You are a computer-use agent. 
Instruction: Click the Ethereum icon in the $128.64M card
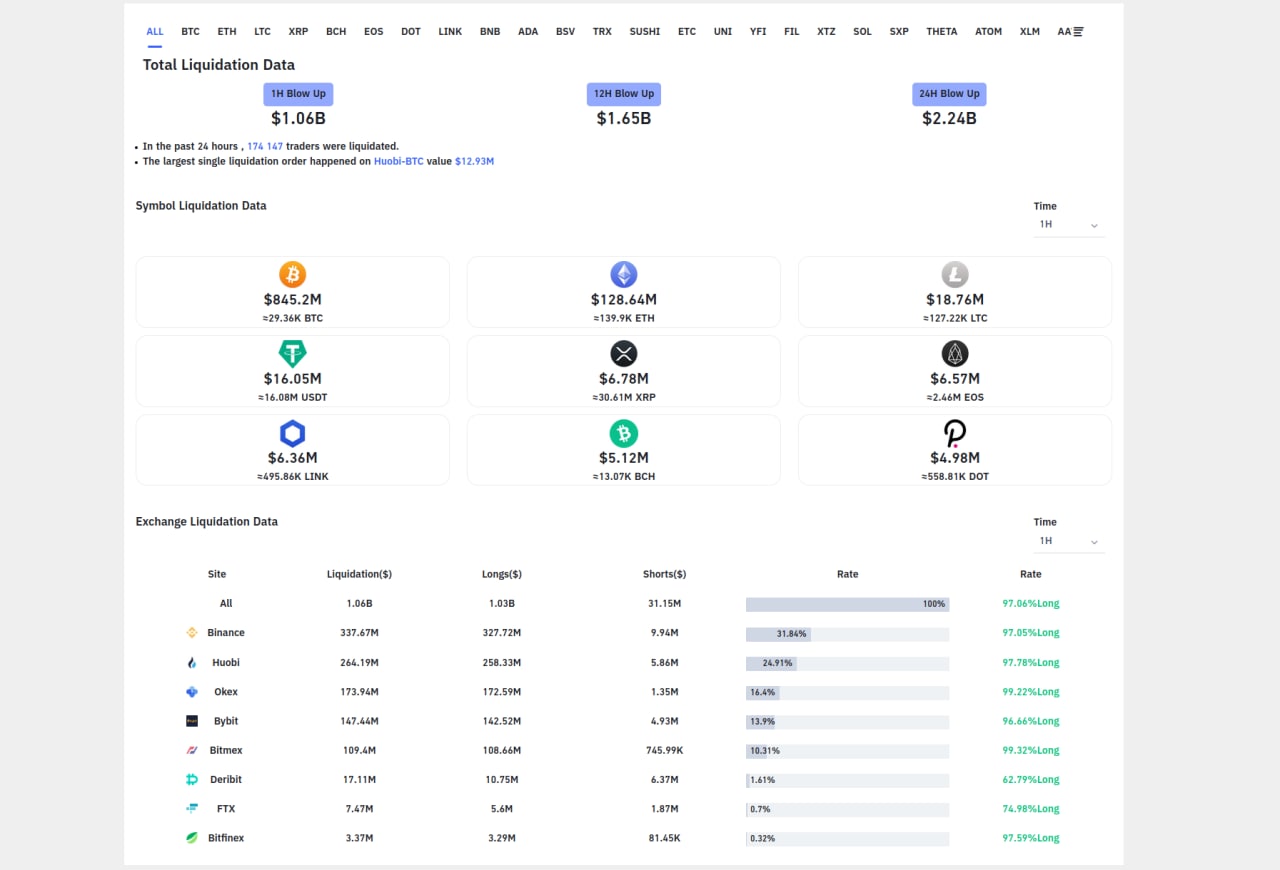(x=624, y=274)
